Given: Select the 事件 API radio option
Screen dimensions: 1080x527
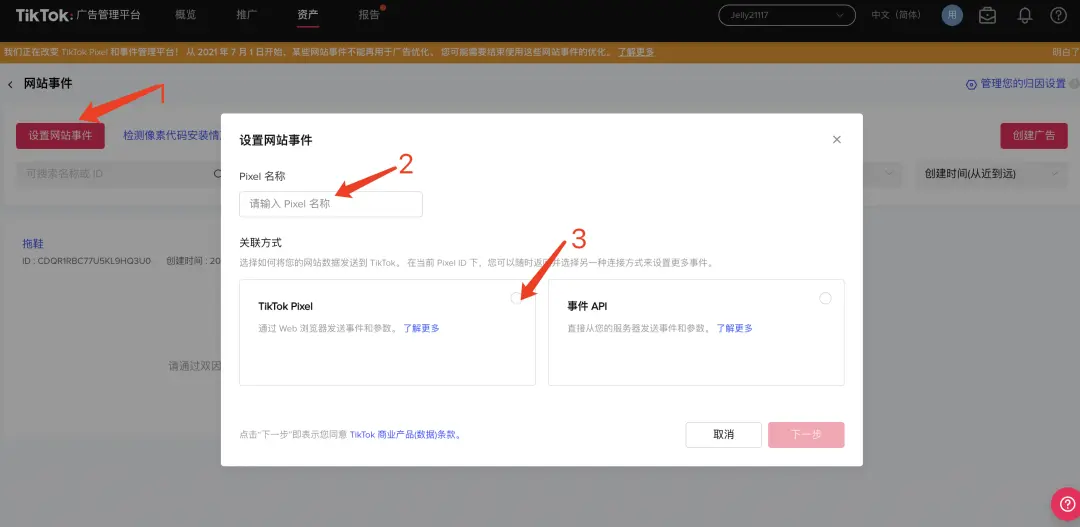Looking at the screenshot, I should pos(825,298).
